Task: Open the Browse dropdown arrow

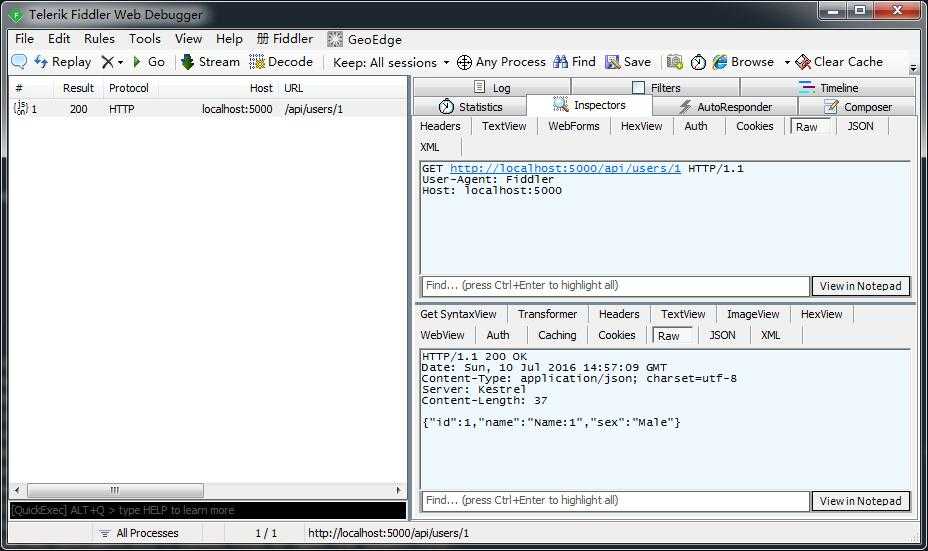Action: 787,62
